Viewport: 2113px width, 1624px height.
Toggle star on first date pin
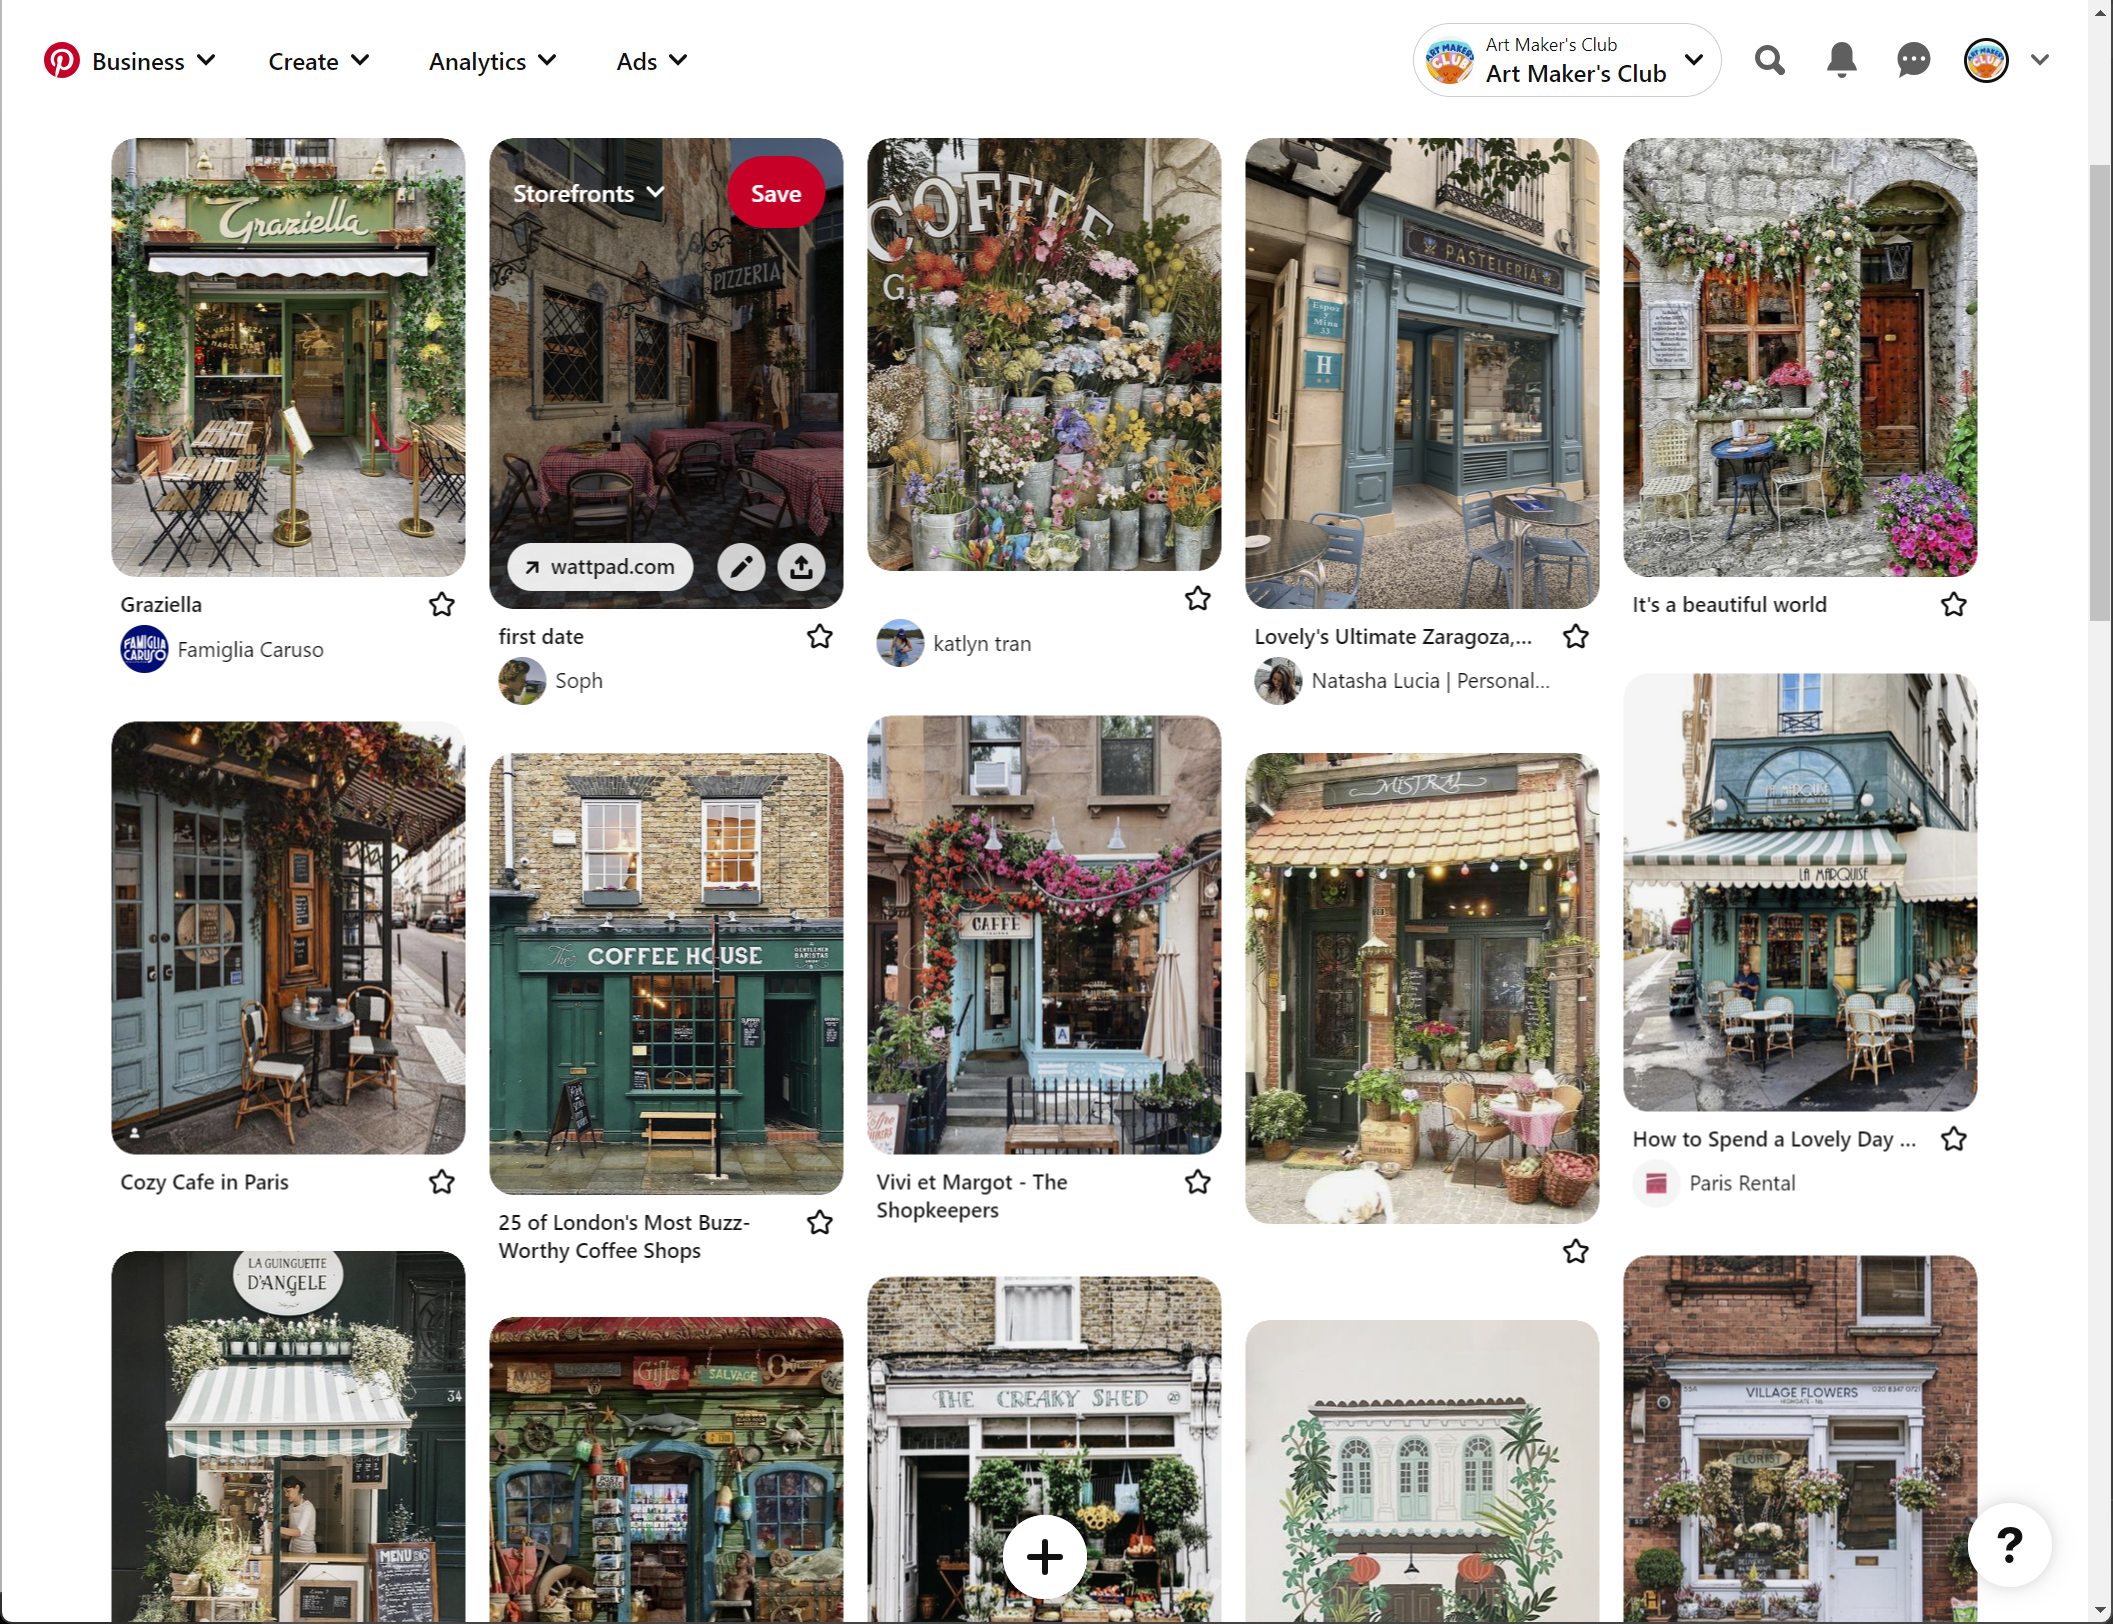coord(820,636)
